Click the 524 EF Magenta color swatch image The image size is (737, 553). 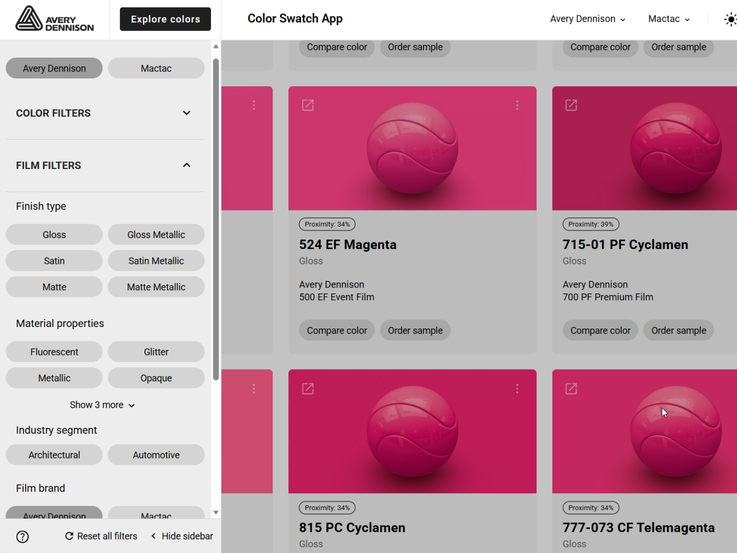pos(412,148)
